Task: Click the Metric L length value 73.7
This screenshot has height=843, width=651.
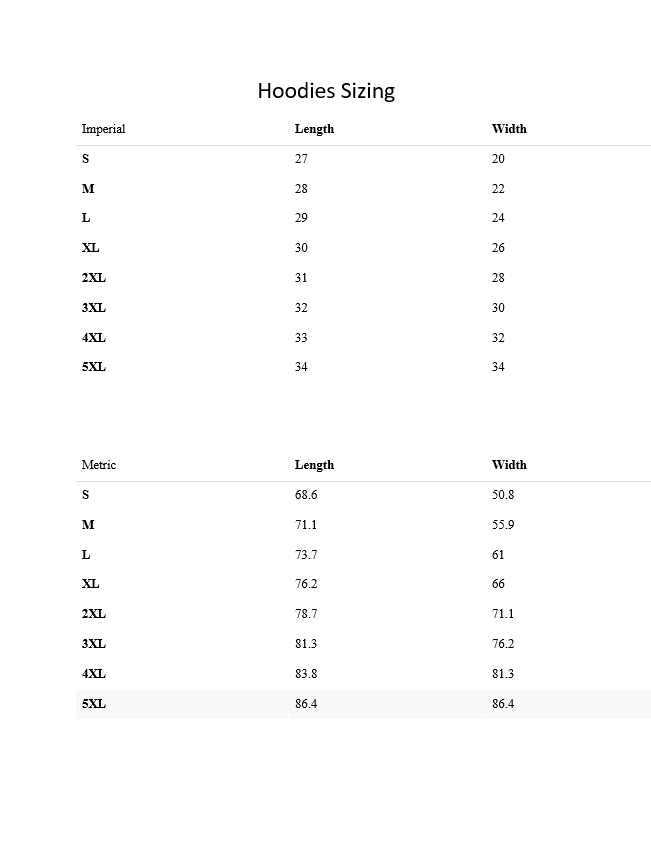Action: [x=306, y=555]
